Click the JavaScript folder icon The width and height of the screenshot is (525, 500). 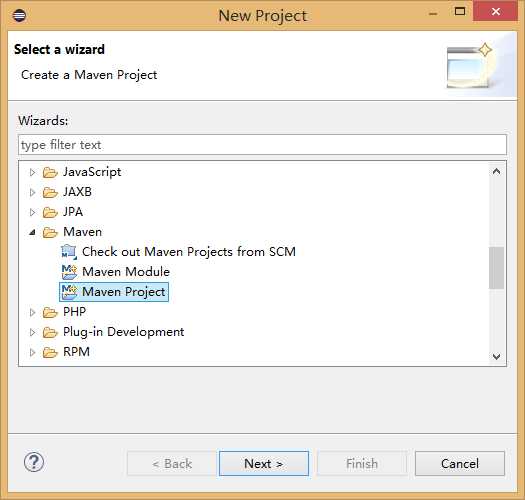[50, 172]
